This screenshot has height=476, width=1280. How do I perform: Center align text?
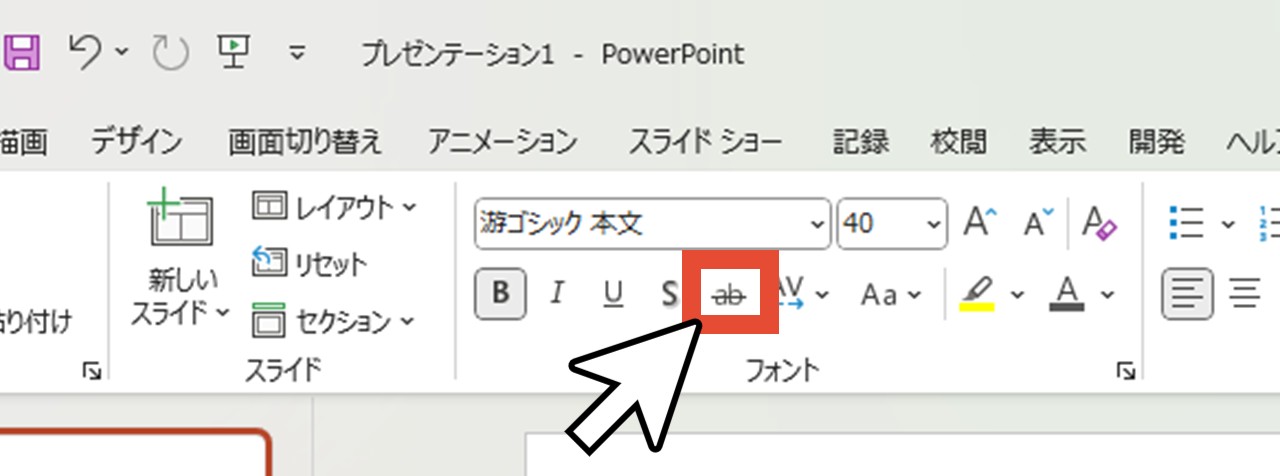(x=1245, y=294)
